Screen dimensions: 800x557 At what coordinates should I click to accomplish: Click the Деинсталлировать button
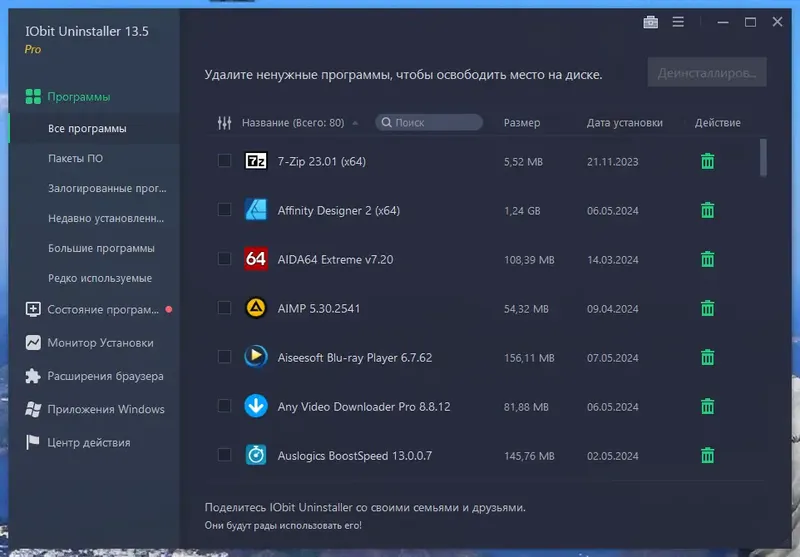[707, 72]
